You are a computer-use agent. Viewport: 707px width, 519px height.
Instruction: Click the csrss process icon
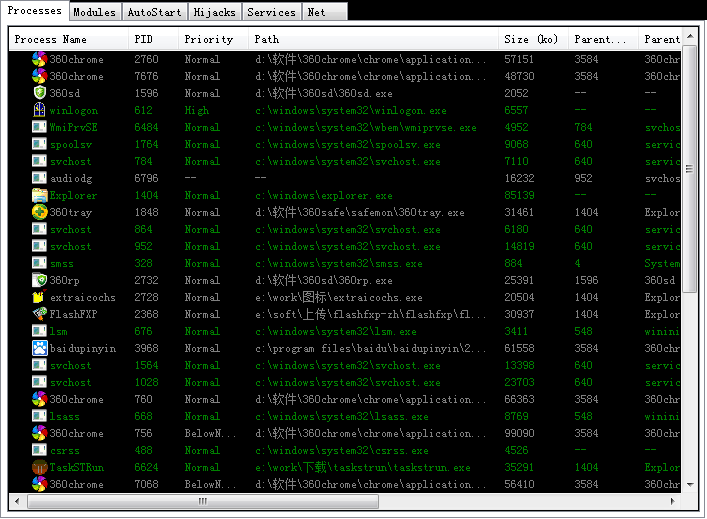(x=40, y=450)
